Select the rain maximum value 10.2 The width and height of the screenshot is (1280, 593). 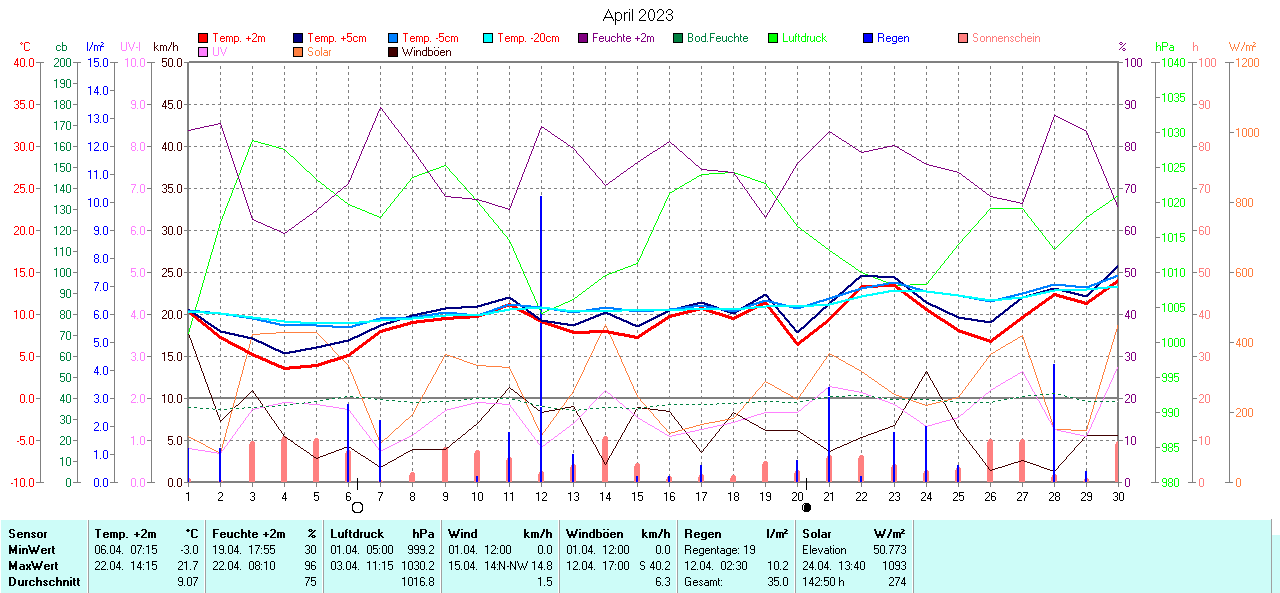(776, 566)
